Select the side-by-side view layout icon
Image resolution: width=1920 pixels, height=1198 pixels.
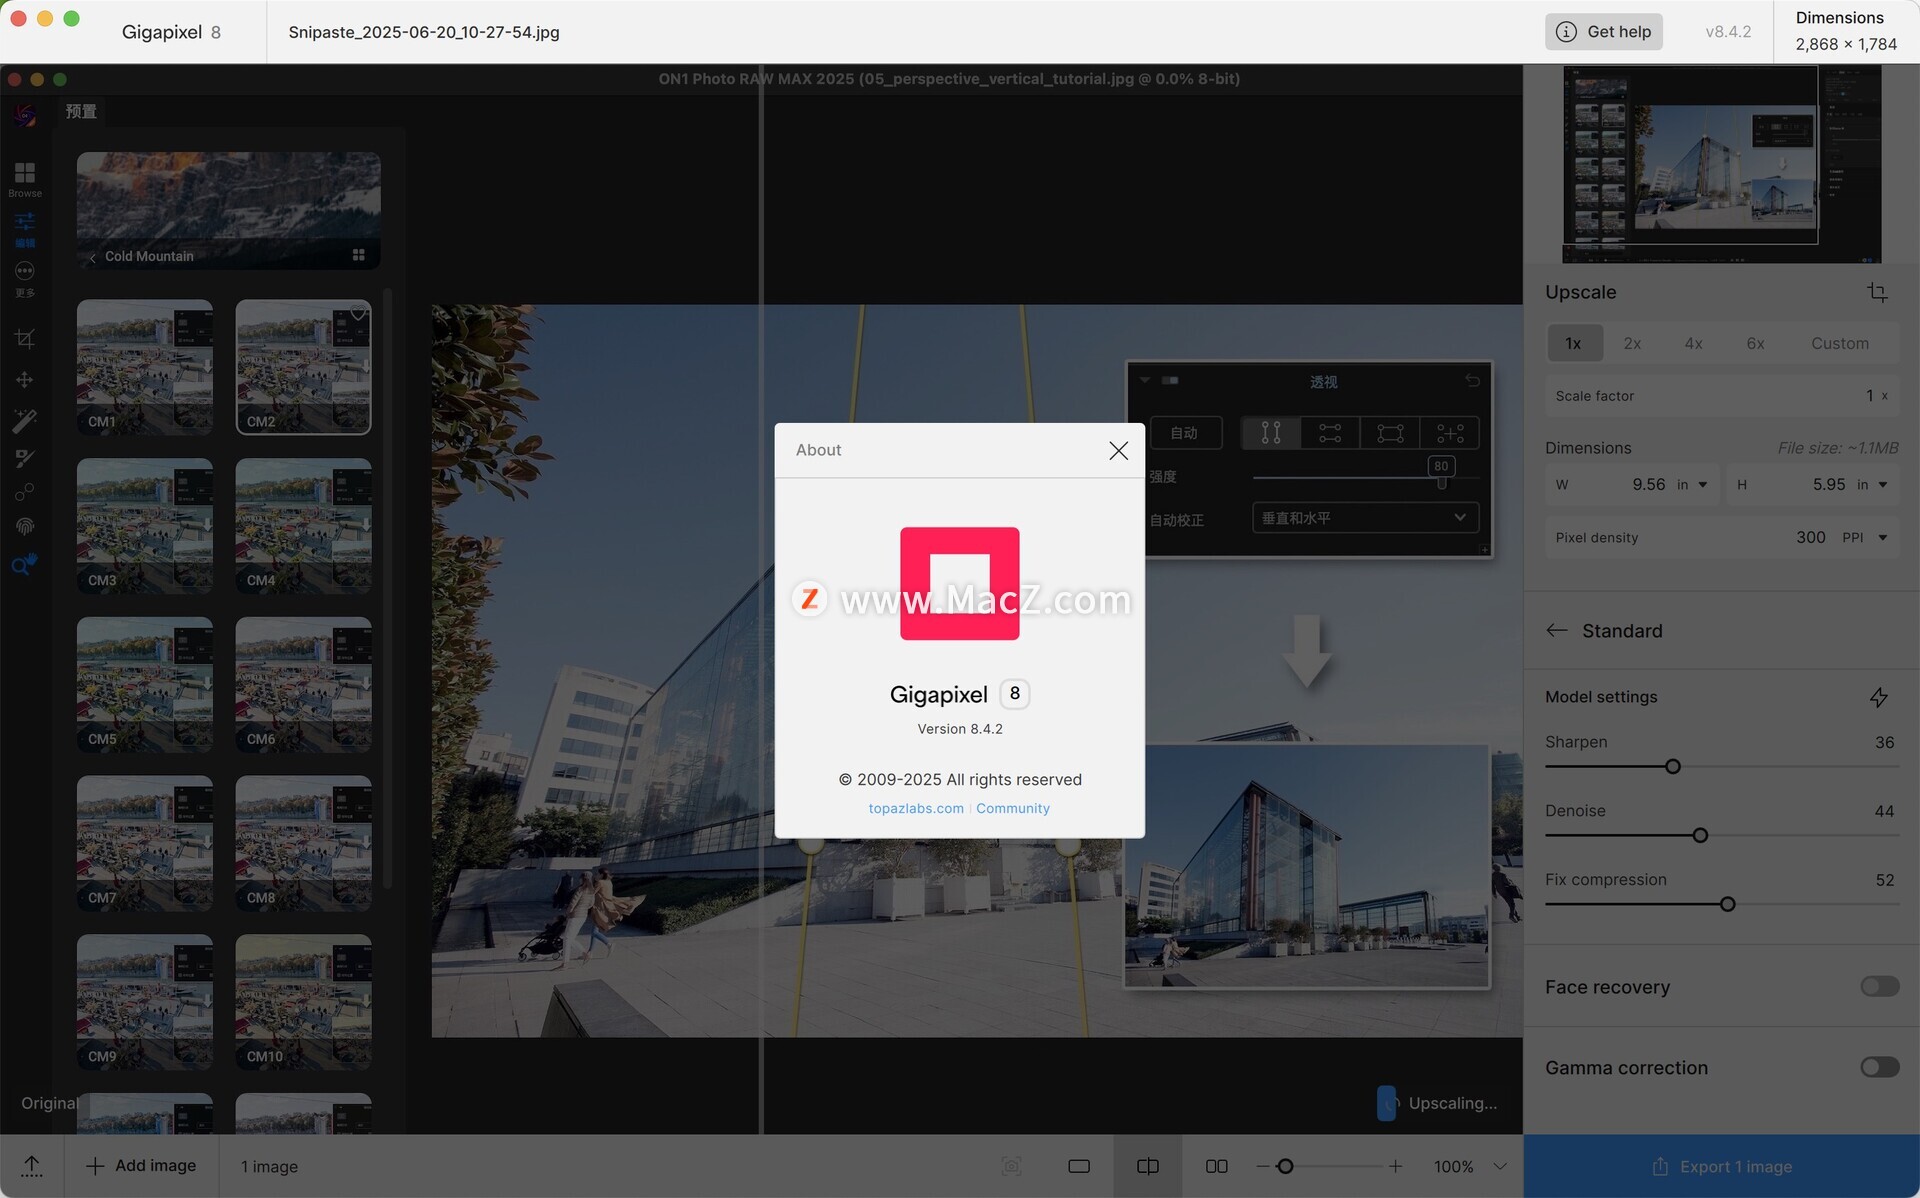[1217, 1166]
